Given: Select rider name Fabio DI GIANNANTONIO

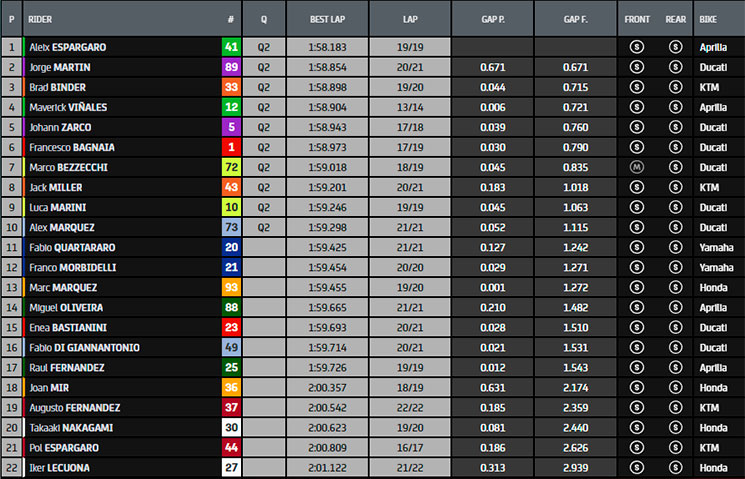Looking at the screenshot, I should 85,348.
